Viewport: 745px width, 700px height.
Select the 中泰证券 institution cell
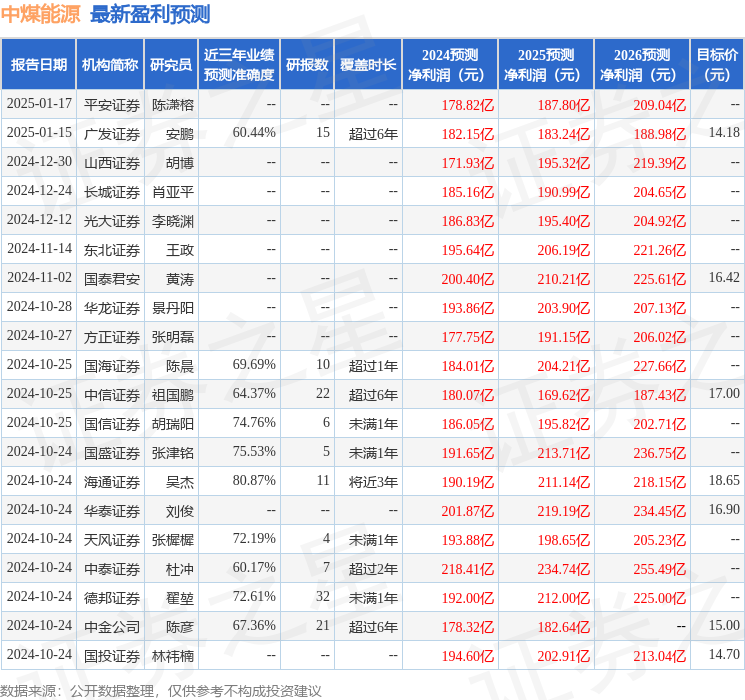coord(112,569)
